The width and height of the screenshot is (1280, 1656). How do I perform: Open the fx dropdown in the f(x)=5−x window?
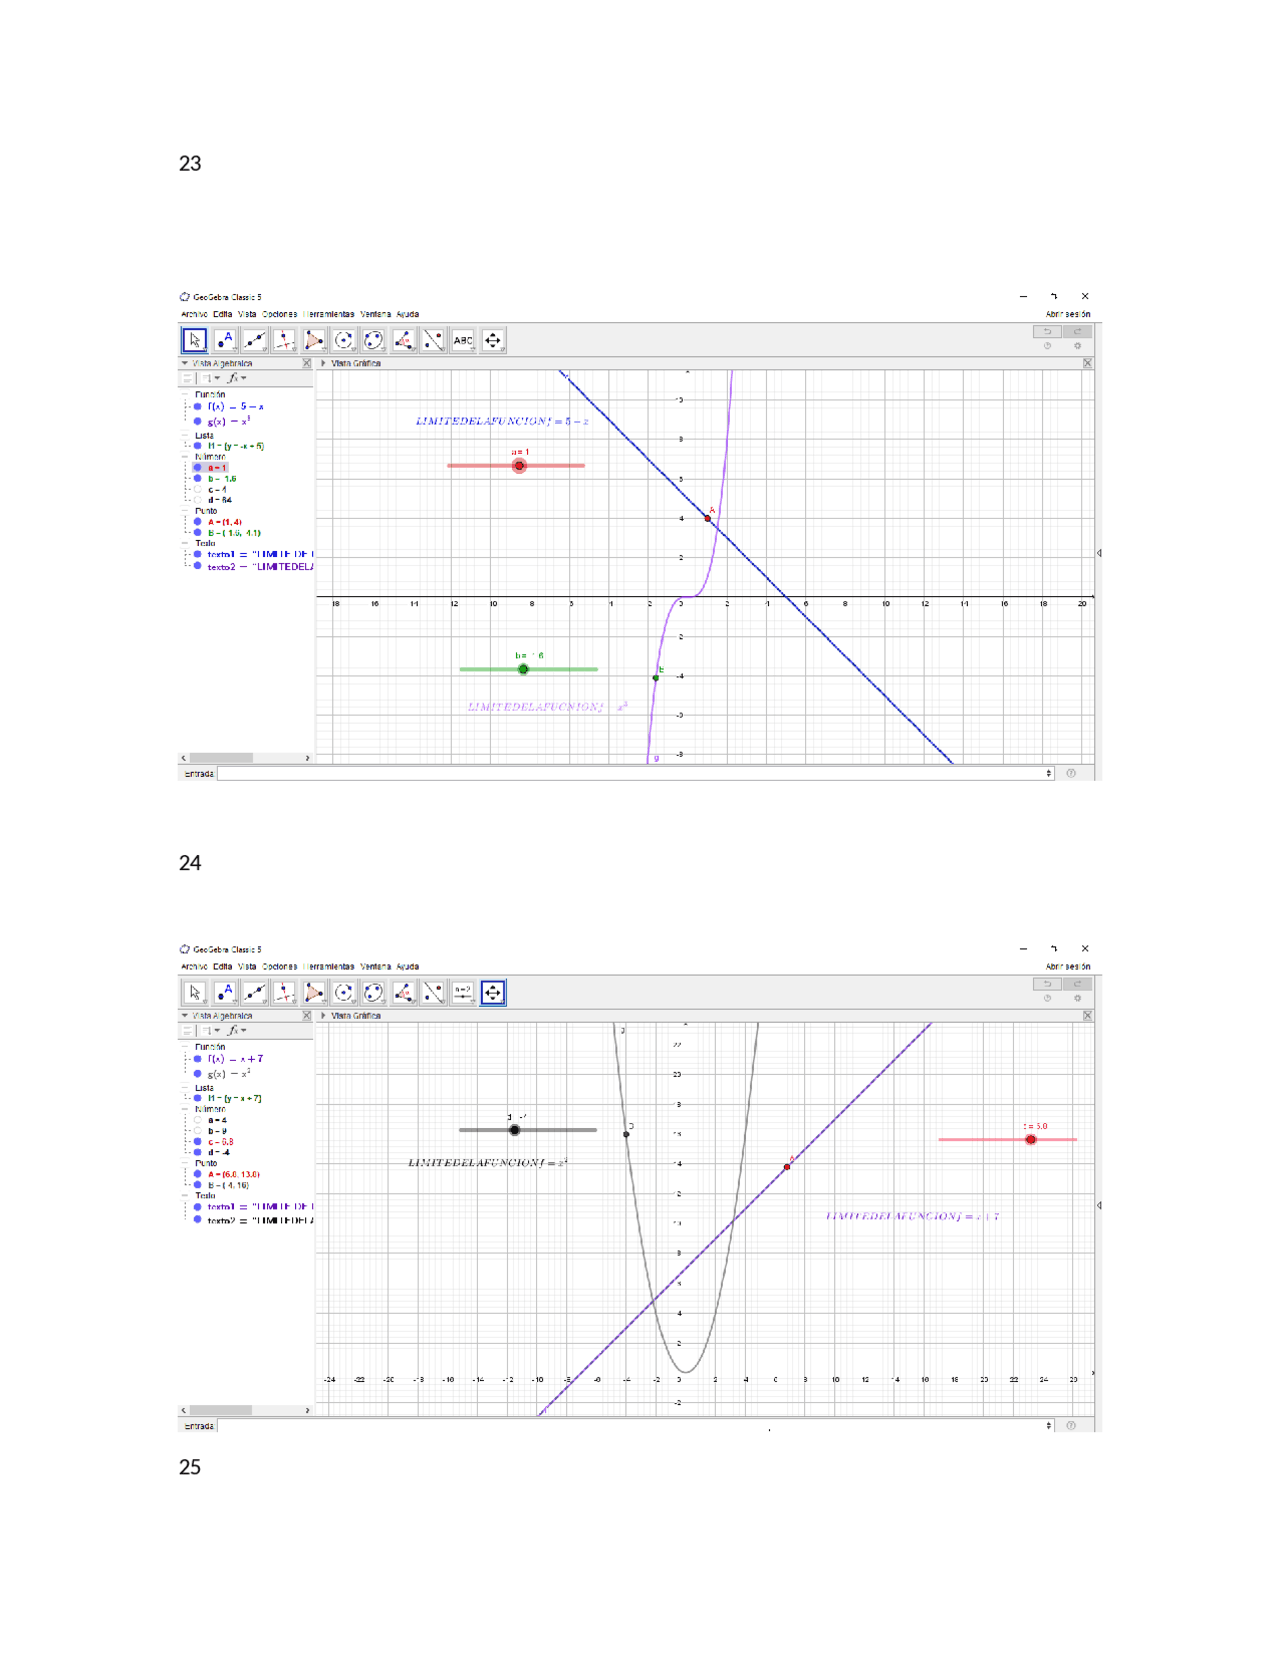[x=237, y=378]
